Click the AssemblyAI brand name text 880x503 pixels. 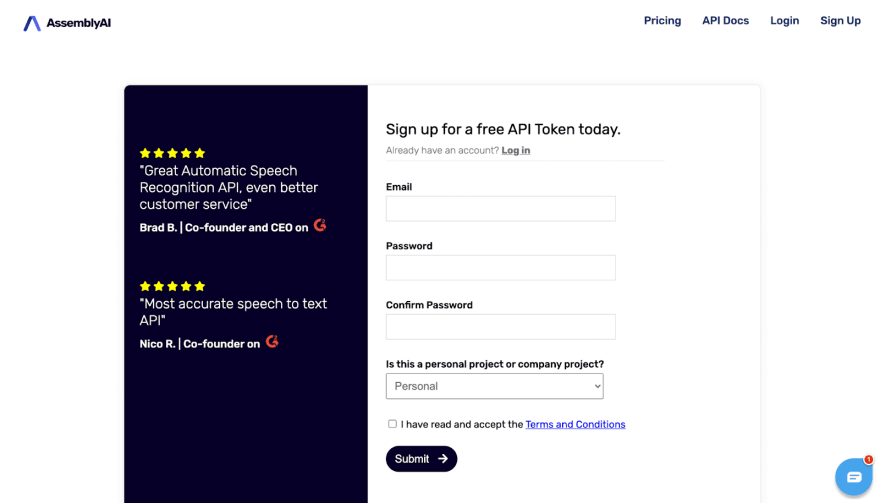[79, 23]
